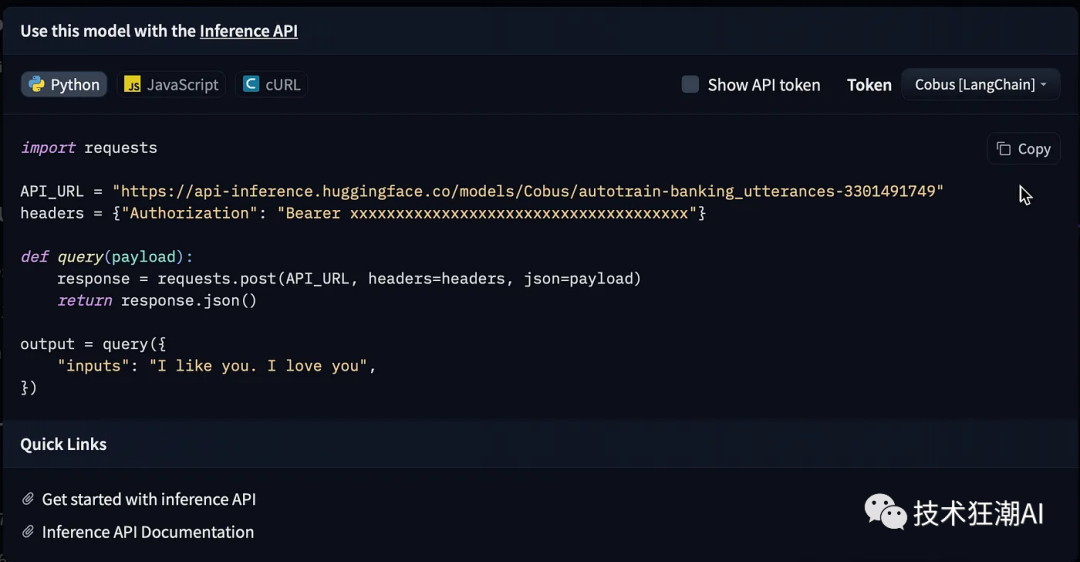
Task: Click the Python logo icon
Action: (x=37, y=85)
